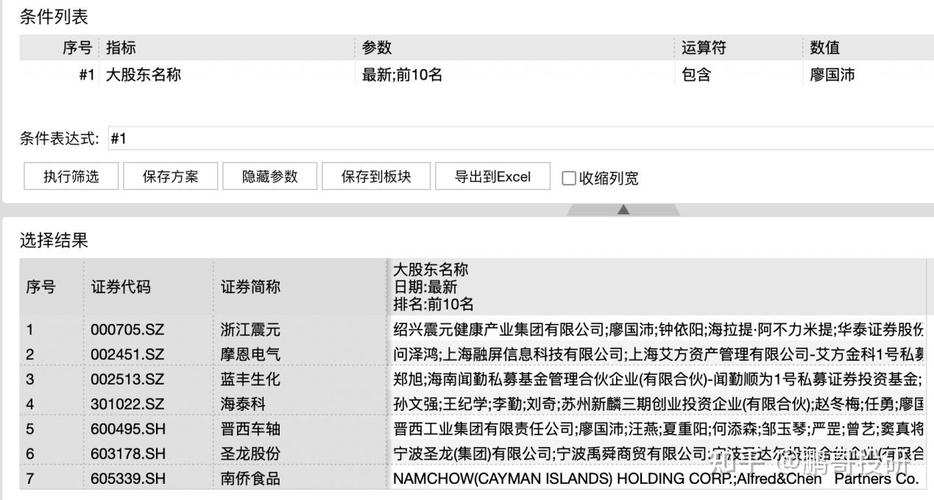
Task: Click the 参数 column header
Action: click(x=376, y=47)
